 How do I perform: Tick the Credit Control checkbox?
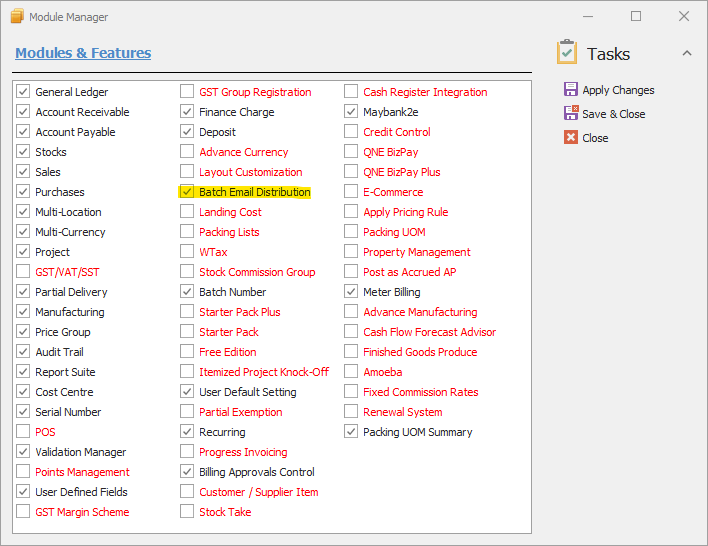coord(351,131)
